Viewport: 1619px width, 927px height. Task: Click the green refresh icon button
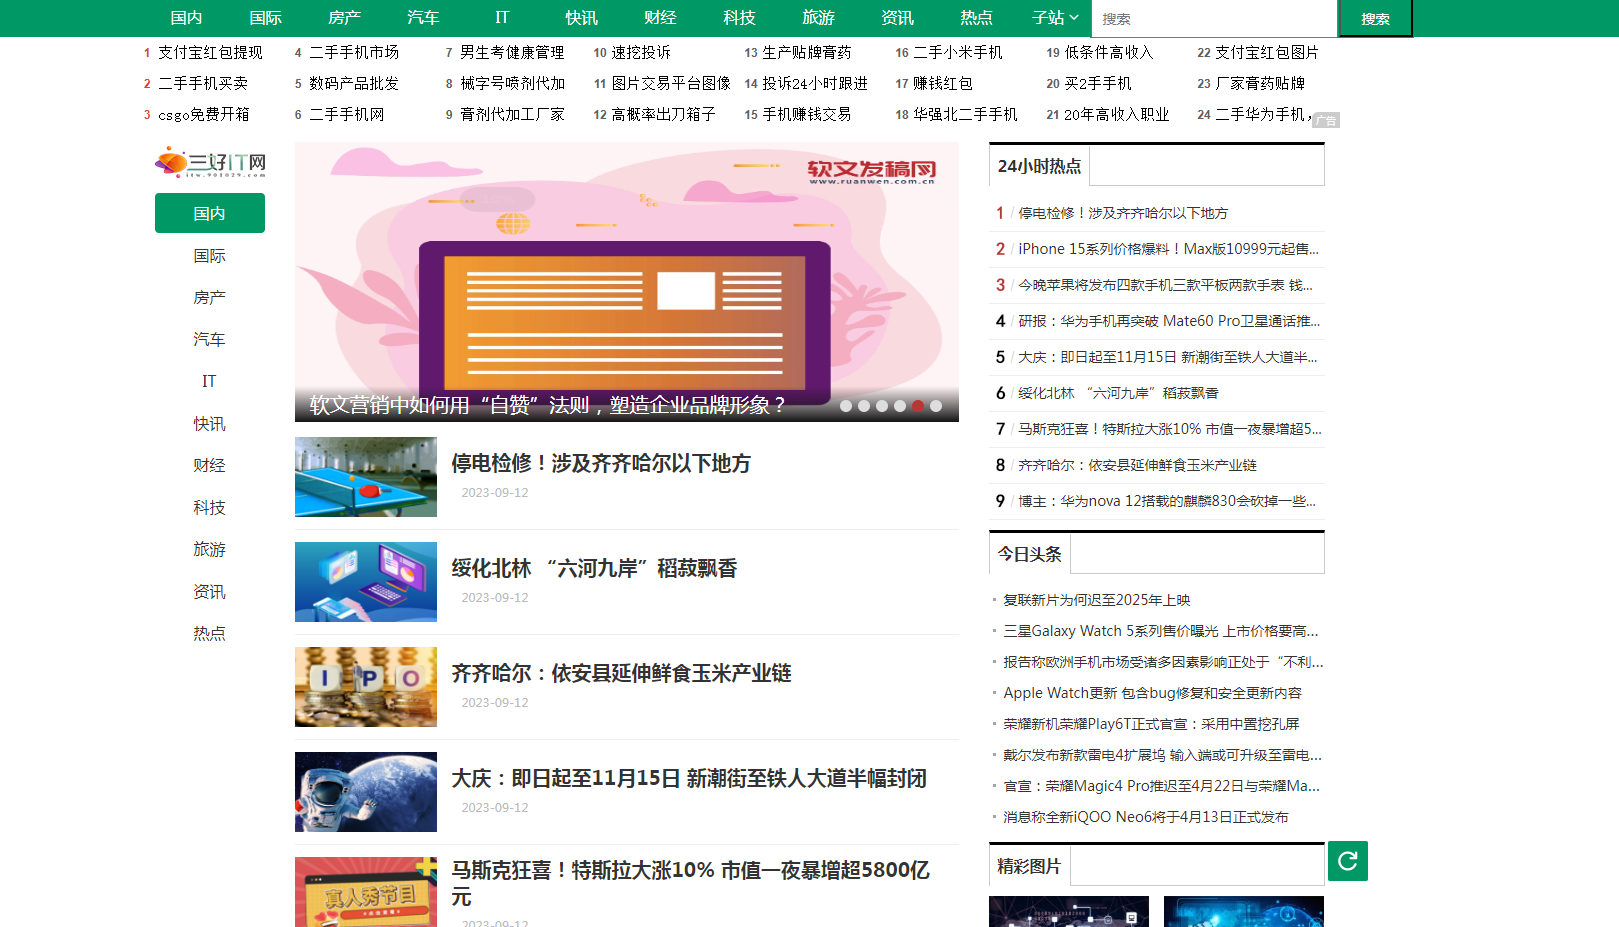tap(1347, 861)
